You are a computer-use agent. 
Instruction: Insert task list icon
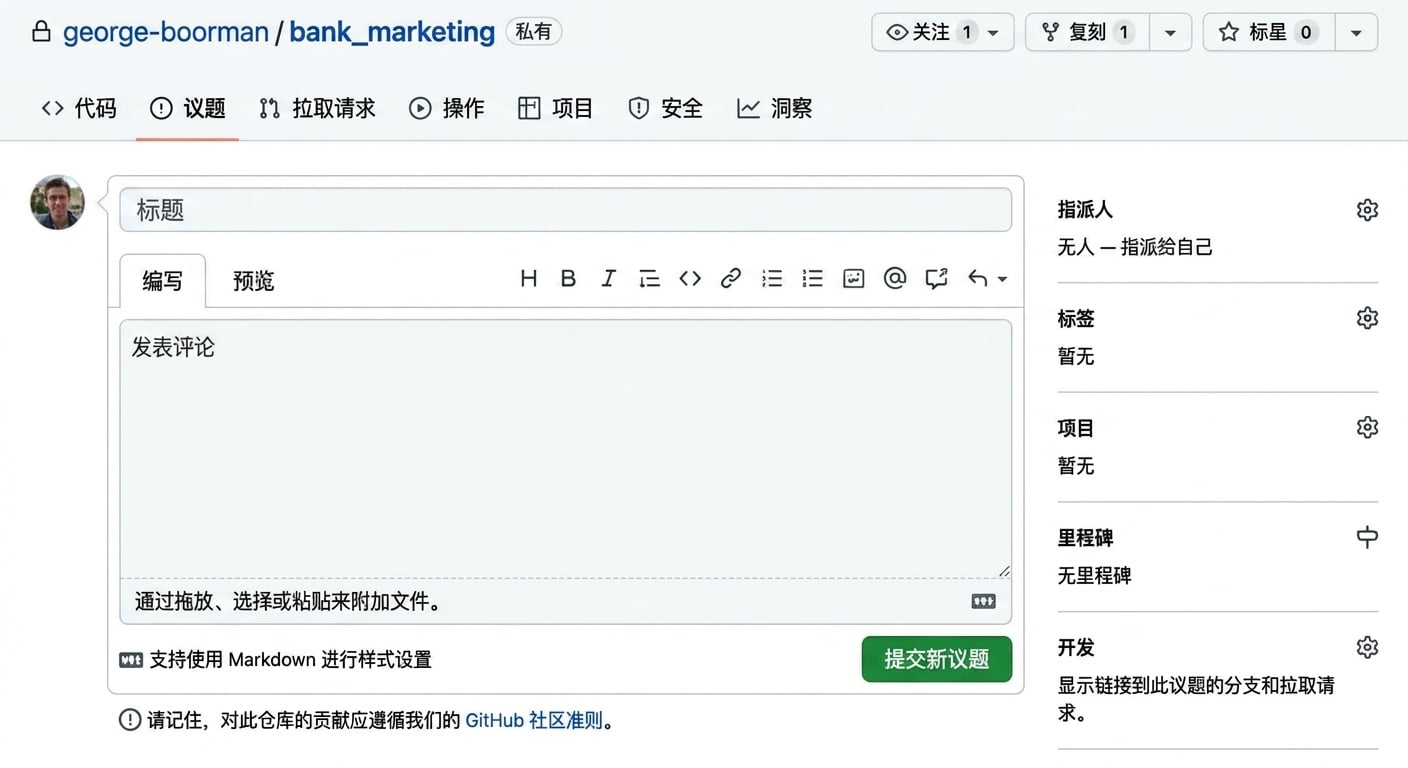854,279
